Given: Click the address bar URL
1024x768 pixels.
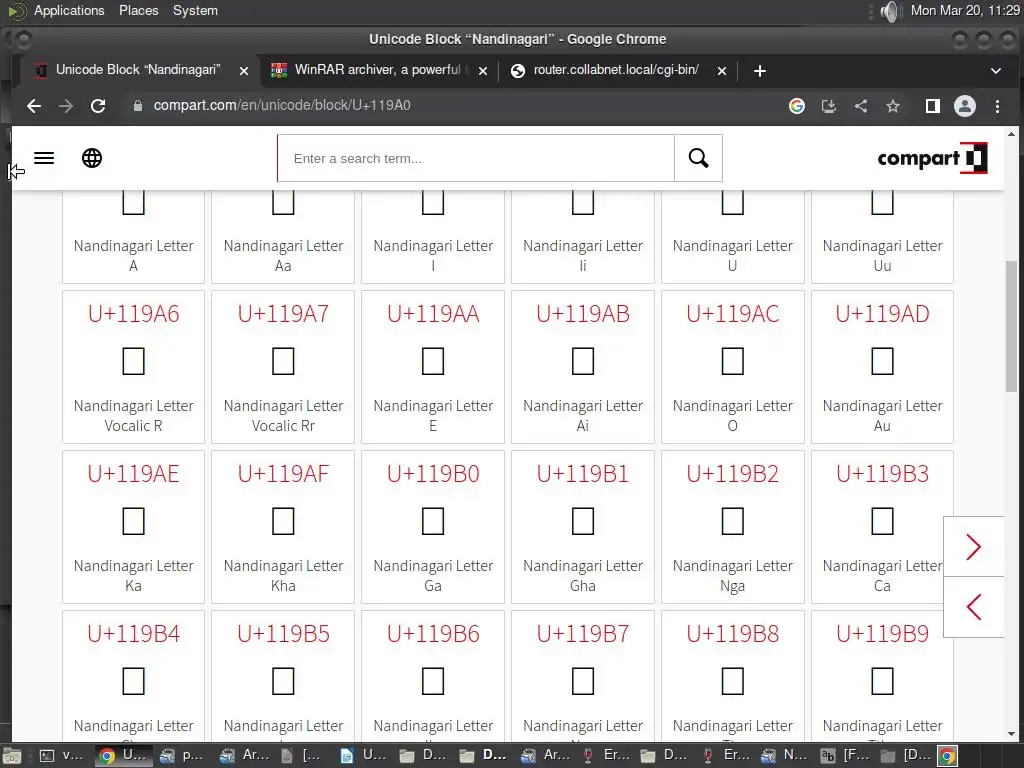Looking at the screenshot, I should [x=281, y=105].
